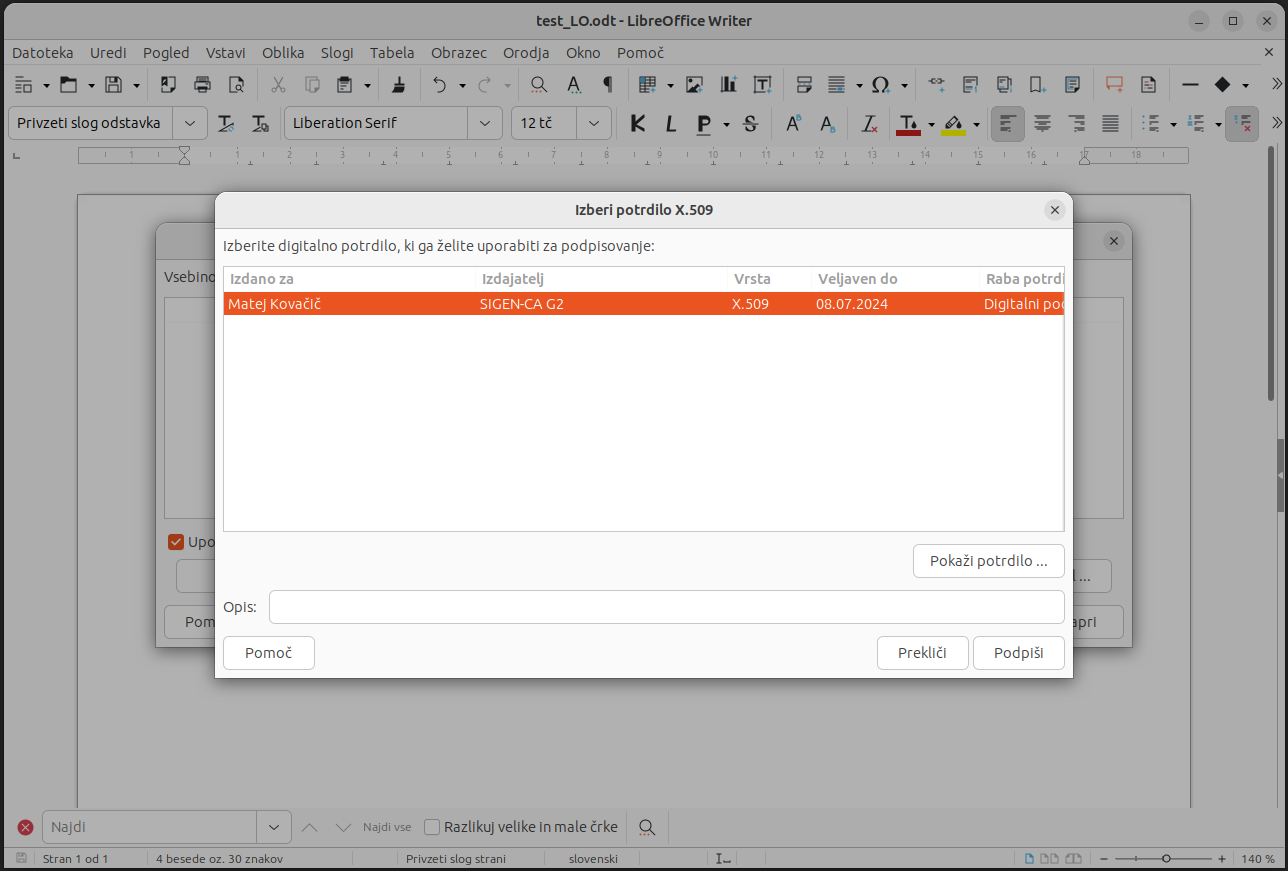Click the Open document folder icon

[68, 85]
